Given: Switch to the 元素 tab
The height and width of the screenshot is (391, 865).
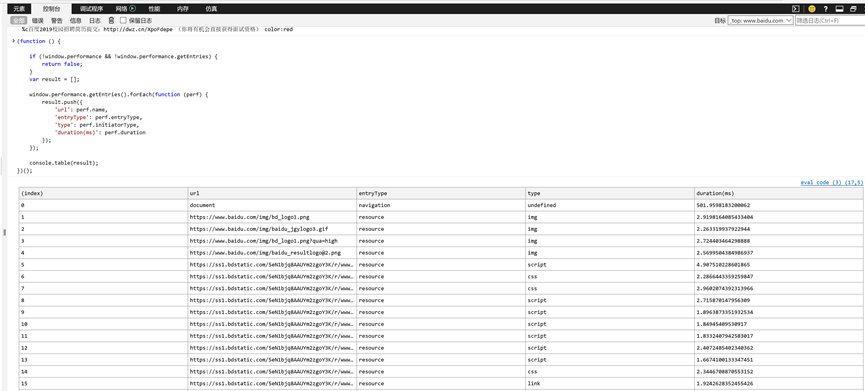Looking at the screenshot, I should coord(19,9).
